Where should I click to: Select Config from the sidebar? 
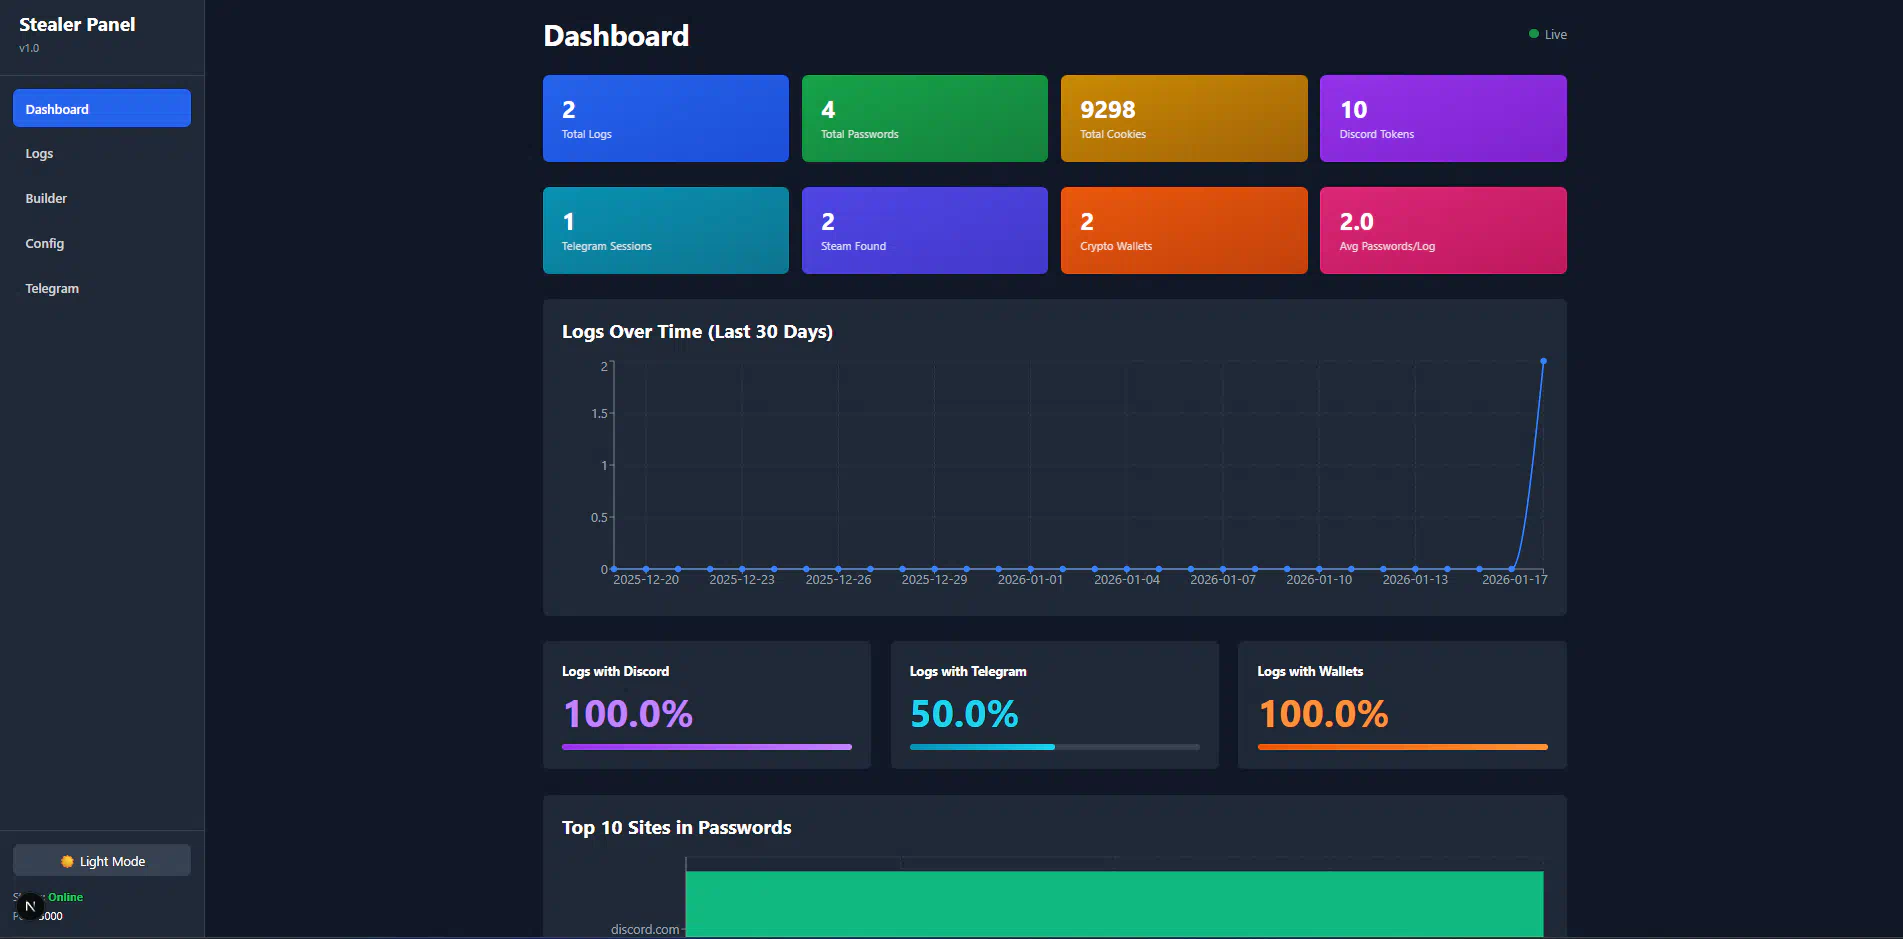[x=45, y=244]
